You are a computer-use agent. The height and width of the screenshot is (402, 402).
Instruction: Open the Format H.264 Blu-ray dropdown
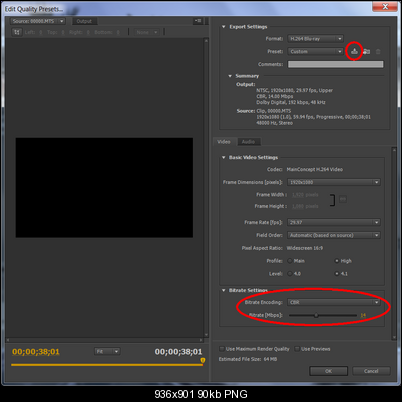pos(315,39)
